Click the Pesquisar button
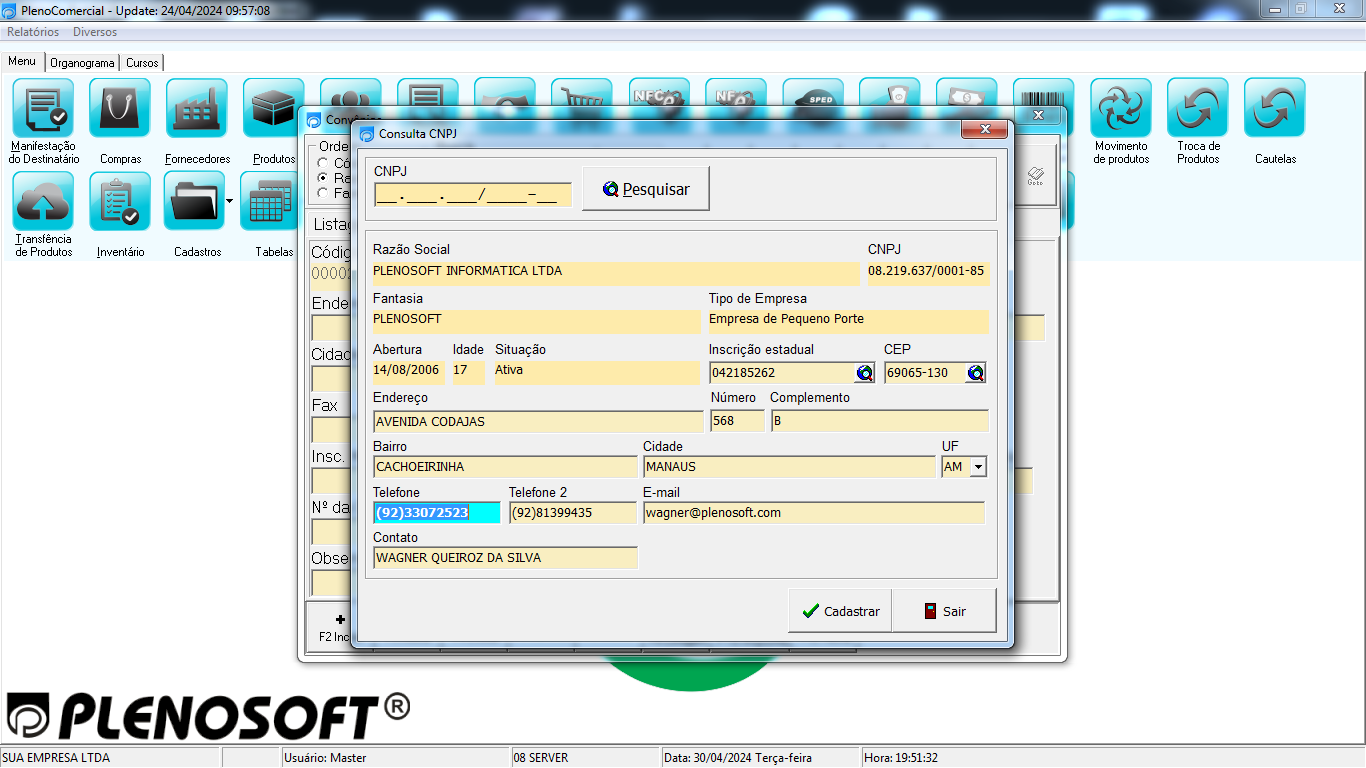The width and height of the screenshot is (1366, 768). coord(646,189)
